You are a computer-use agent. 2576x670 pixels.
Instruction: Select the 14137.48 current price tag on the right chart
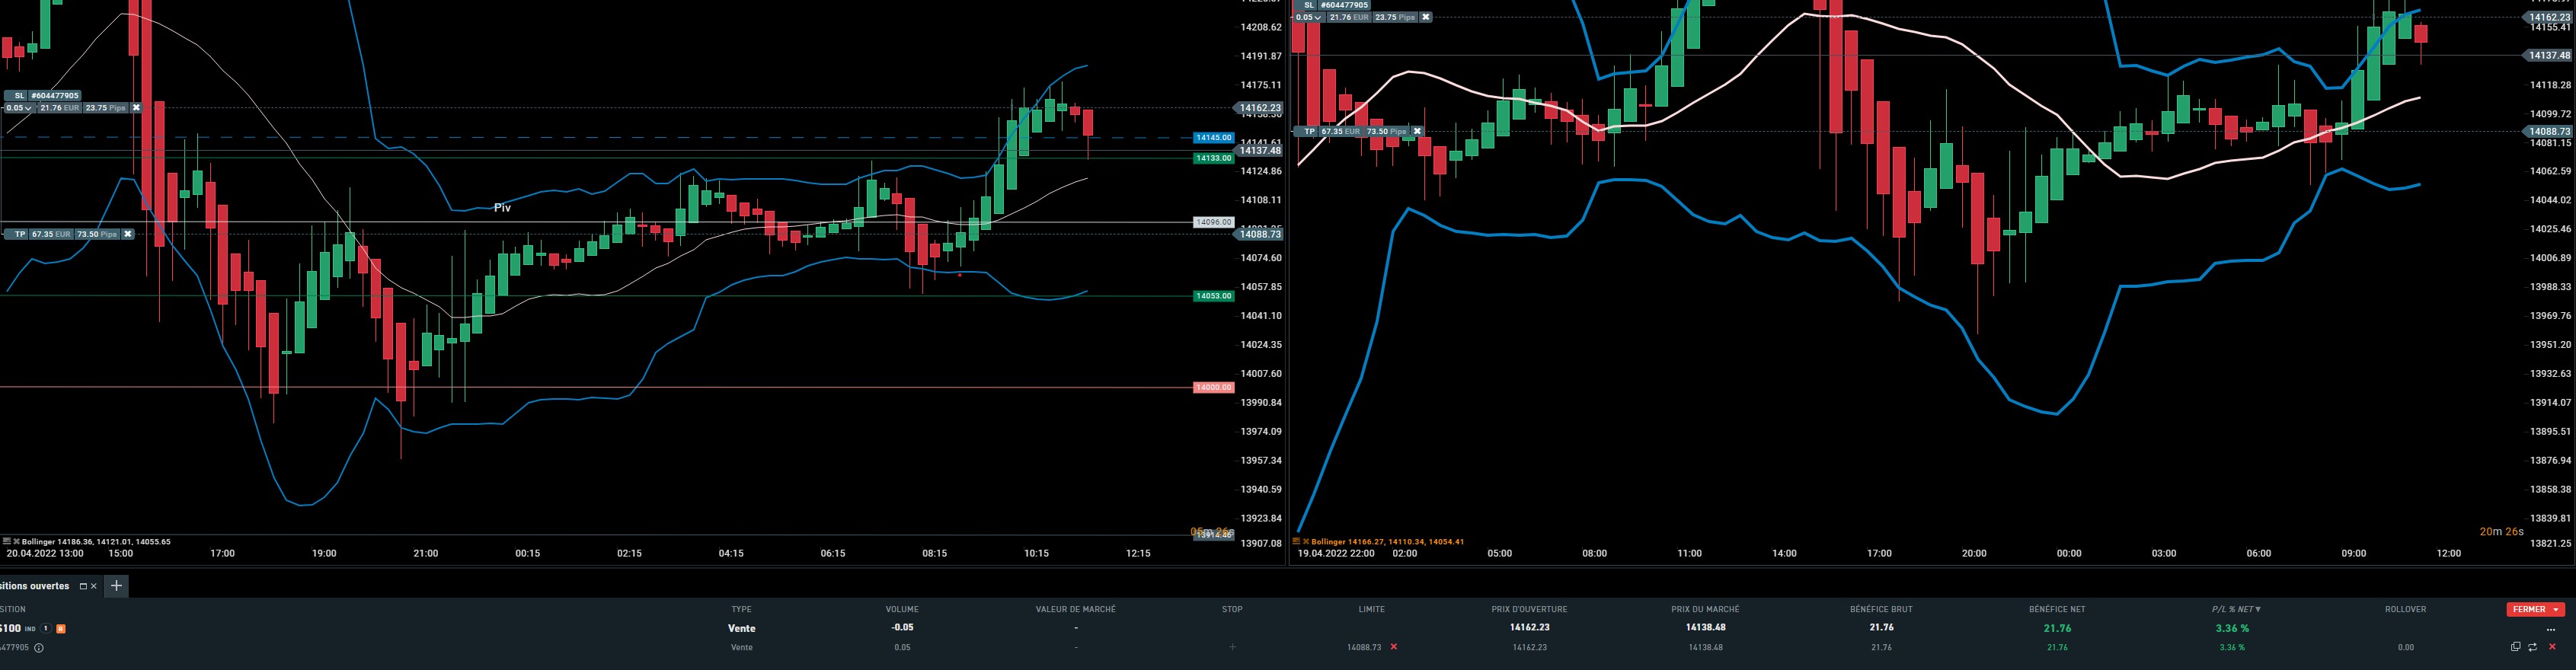click(2548, 56)
